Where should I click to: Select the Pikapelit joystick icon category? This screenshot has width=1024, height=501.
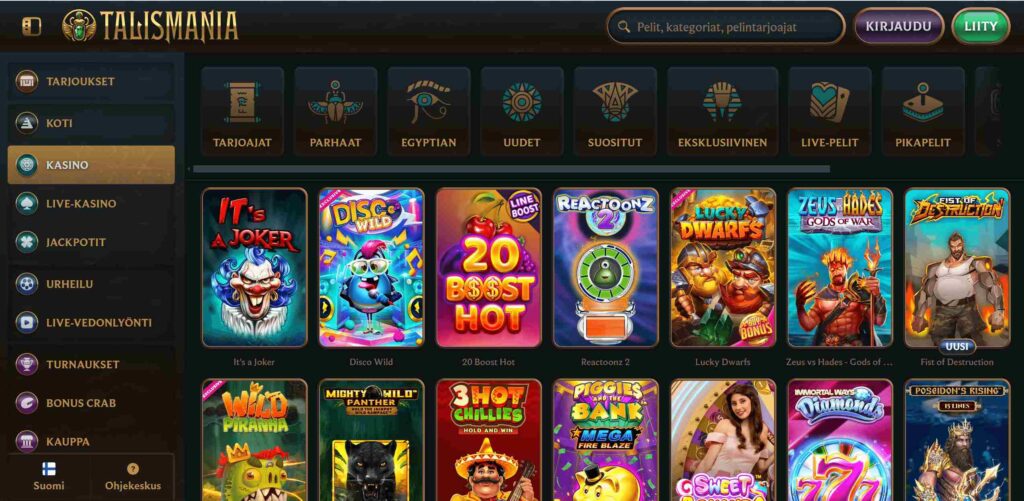[923, 112]
